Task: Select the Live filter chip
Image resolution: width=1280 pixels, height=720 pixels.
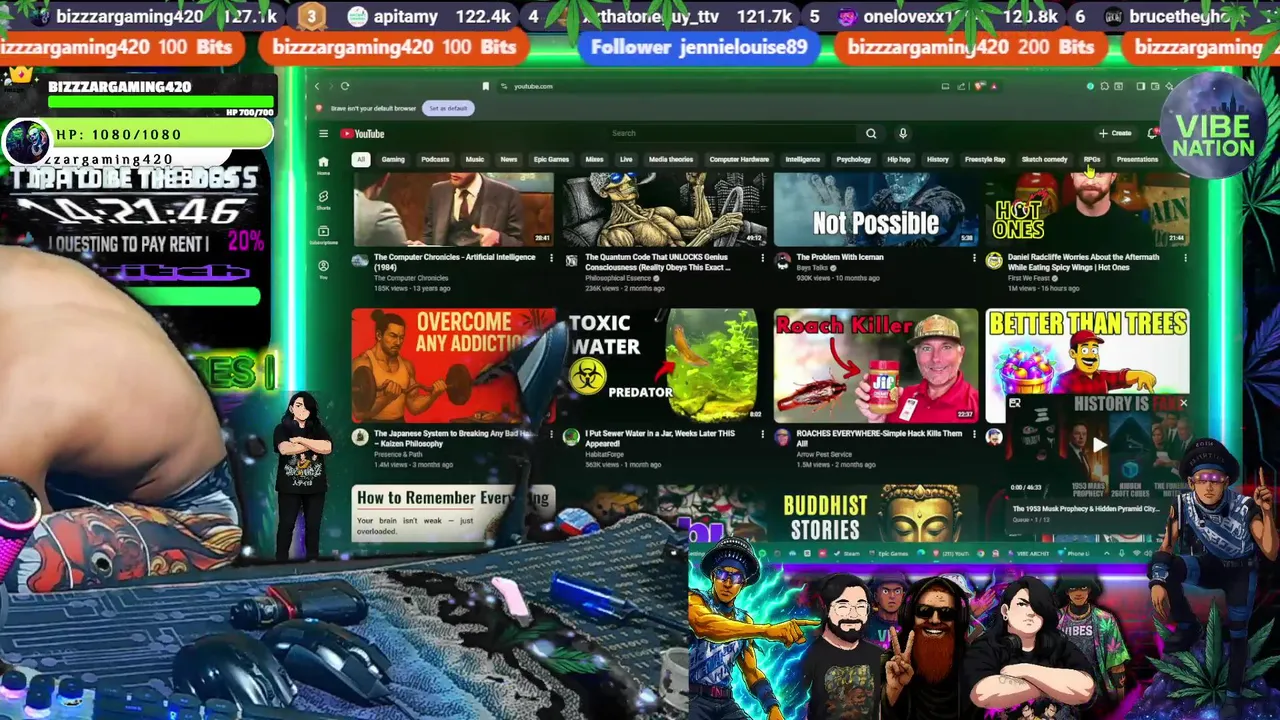Action: (x=626, y=160)
